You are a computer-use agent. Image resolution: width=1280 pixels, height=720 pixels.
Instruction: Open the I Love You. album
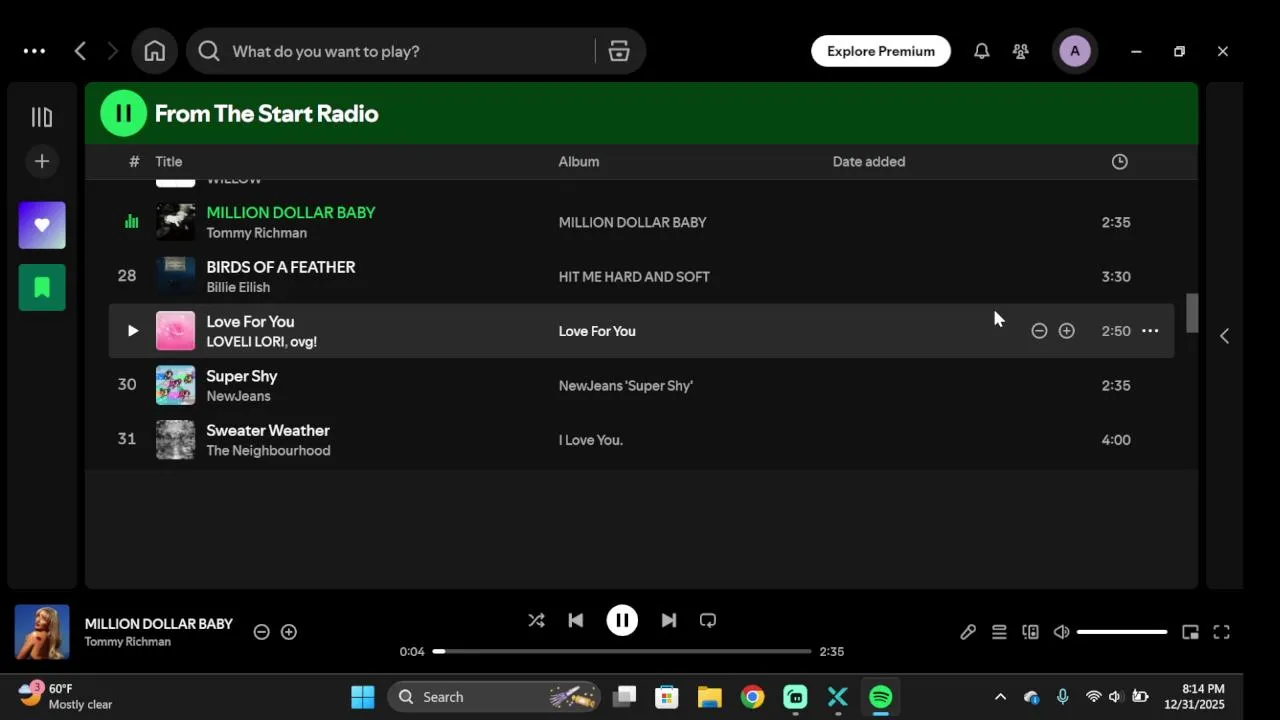590,440
